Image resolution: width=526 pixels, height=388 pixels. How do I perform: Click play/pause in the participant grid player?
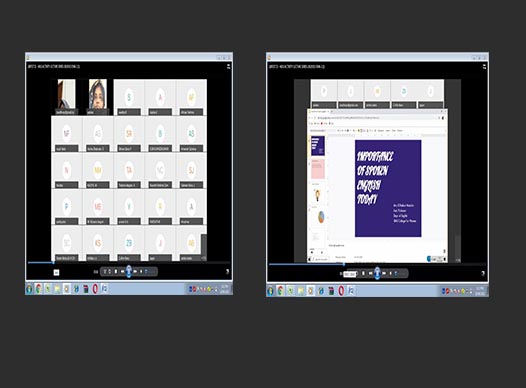128,271
